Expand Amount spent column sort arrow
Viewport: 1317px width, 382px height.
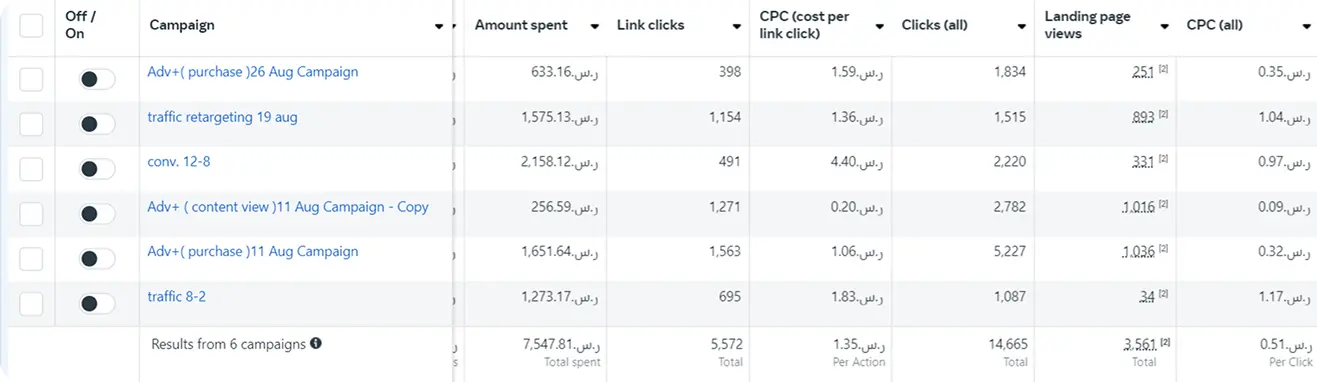[595, 27]
